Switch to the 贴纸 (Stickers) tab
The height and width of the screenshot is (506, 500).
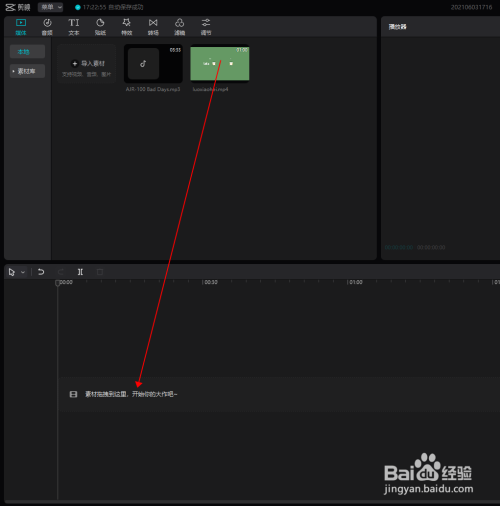pyautogui.click(x=100, y=27)
